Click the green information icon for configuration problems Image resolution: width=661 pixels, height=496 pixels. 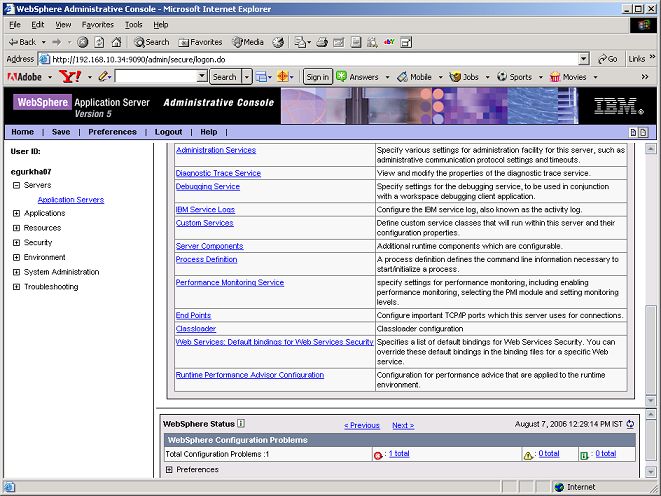coord(584,455)
